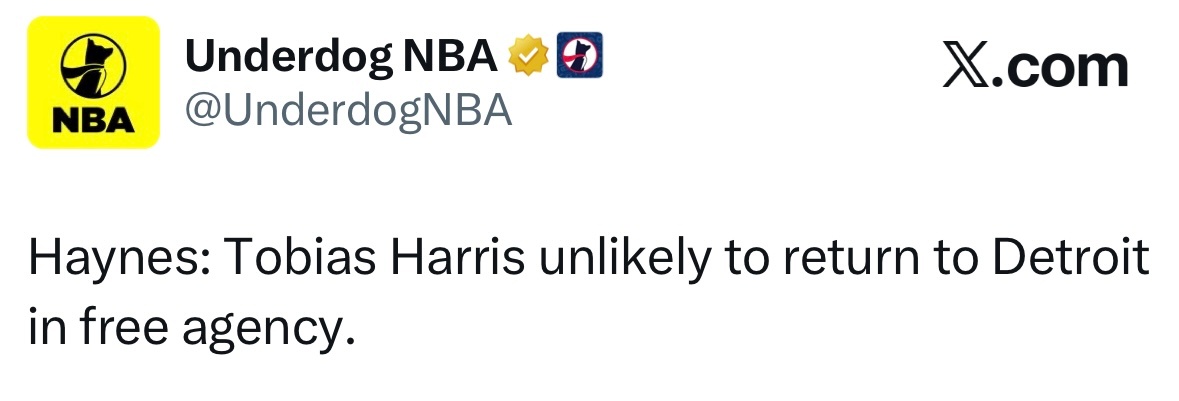
Task: Select the dog silhouette inside the avatar
Action: tap(93, 66)
